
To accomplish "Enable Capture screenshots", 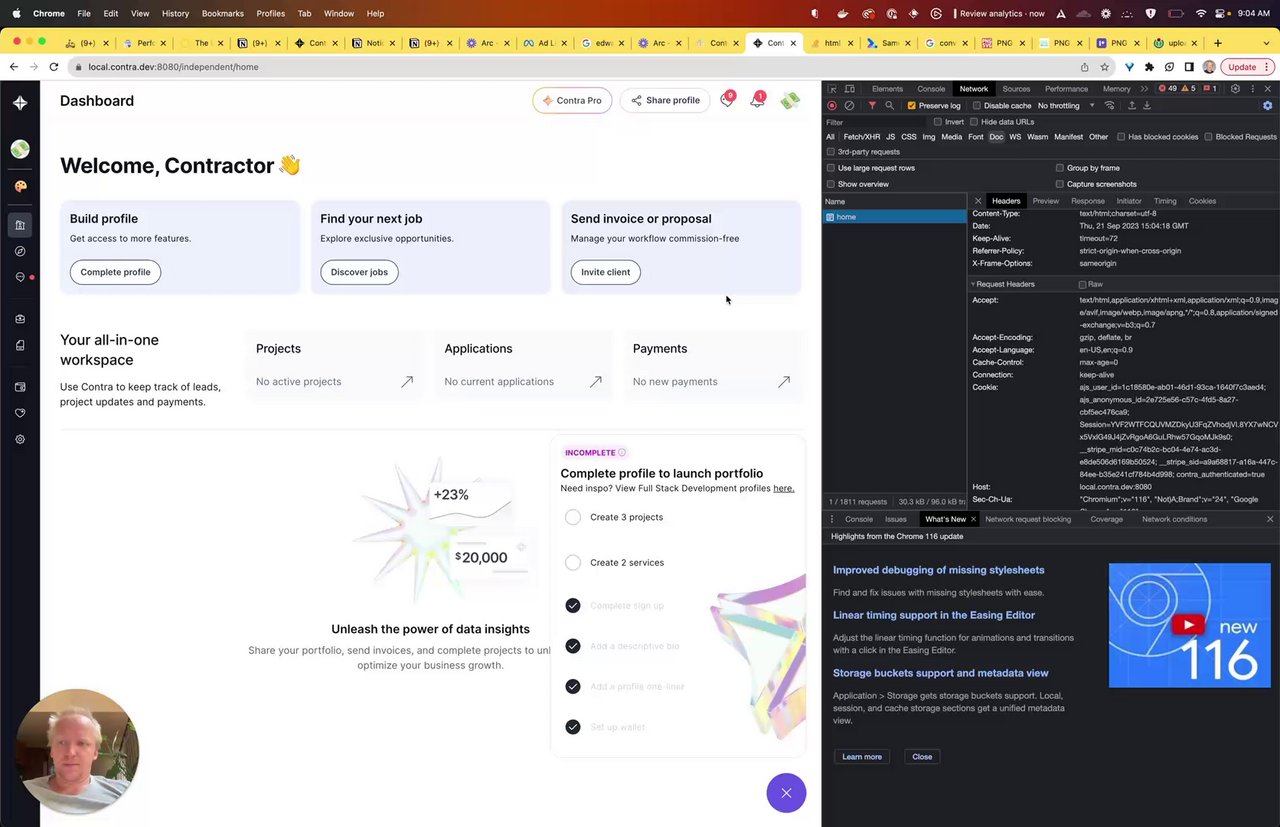I will [1060, 184].
